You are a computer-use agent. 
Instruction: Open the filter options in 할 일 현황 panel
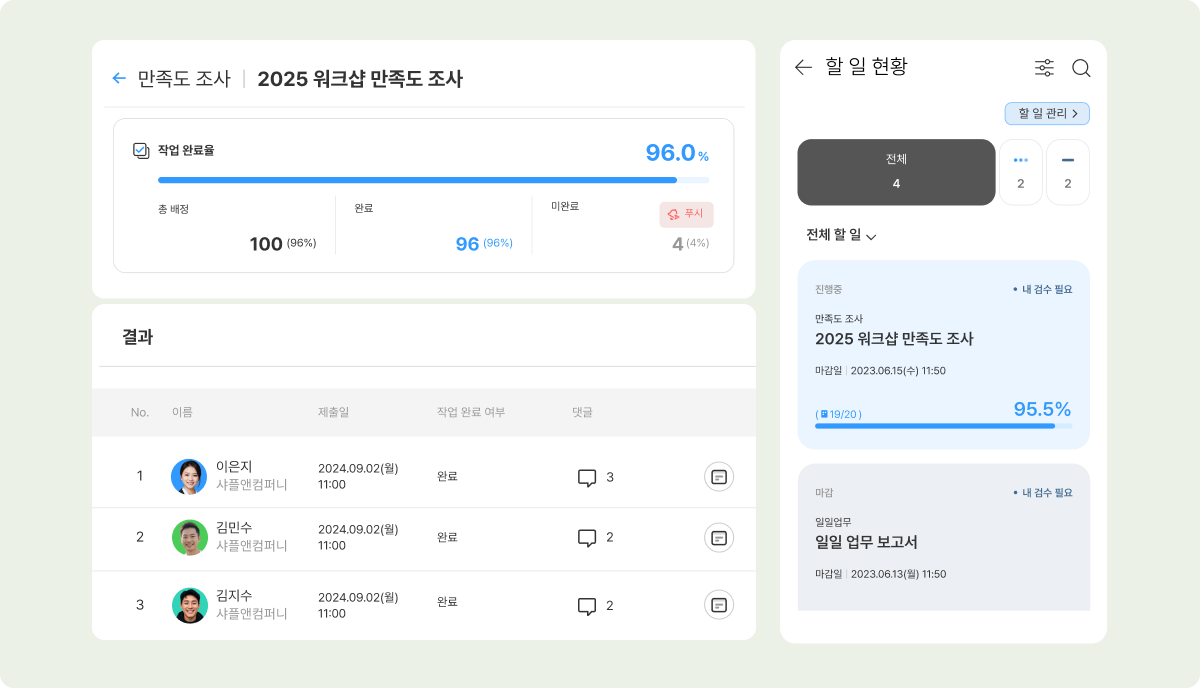(1044, 68)
